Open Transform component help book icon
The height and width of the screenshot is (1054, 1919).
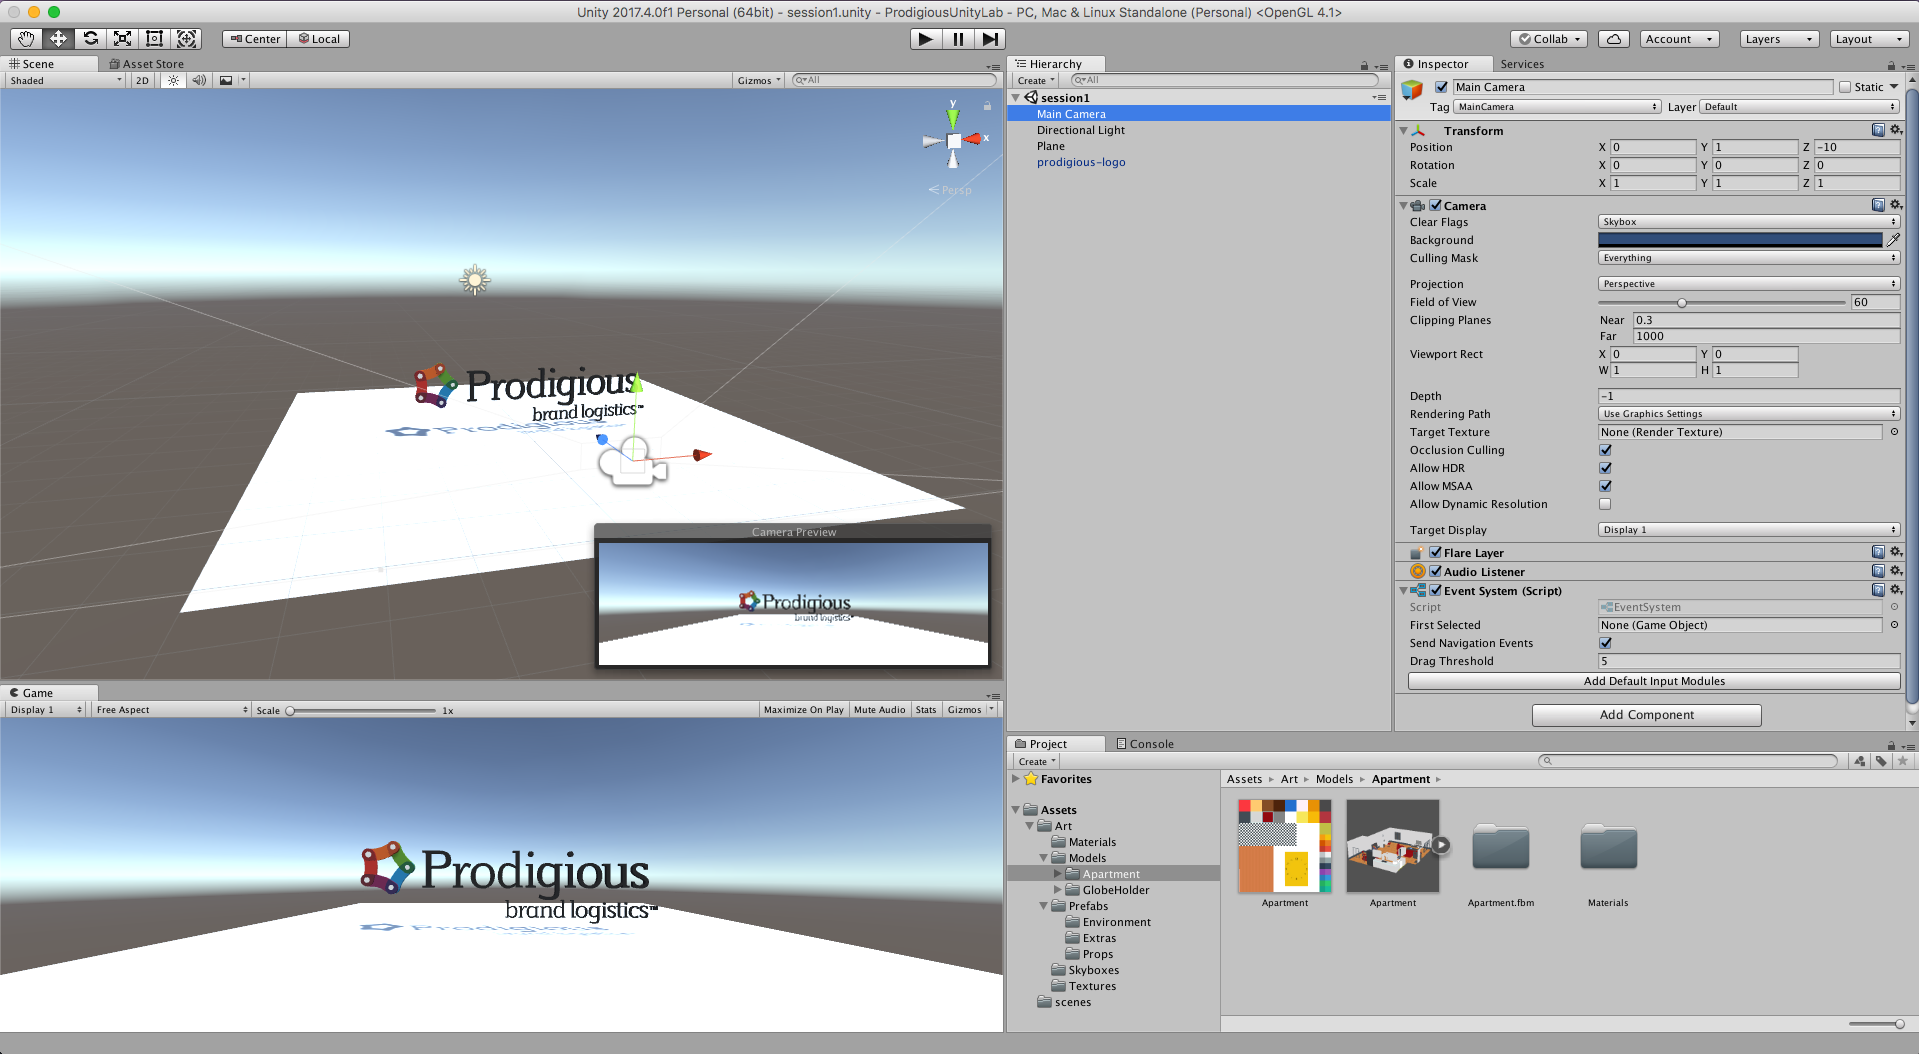click(x=1878, y=130)
